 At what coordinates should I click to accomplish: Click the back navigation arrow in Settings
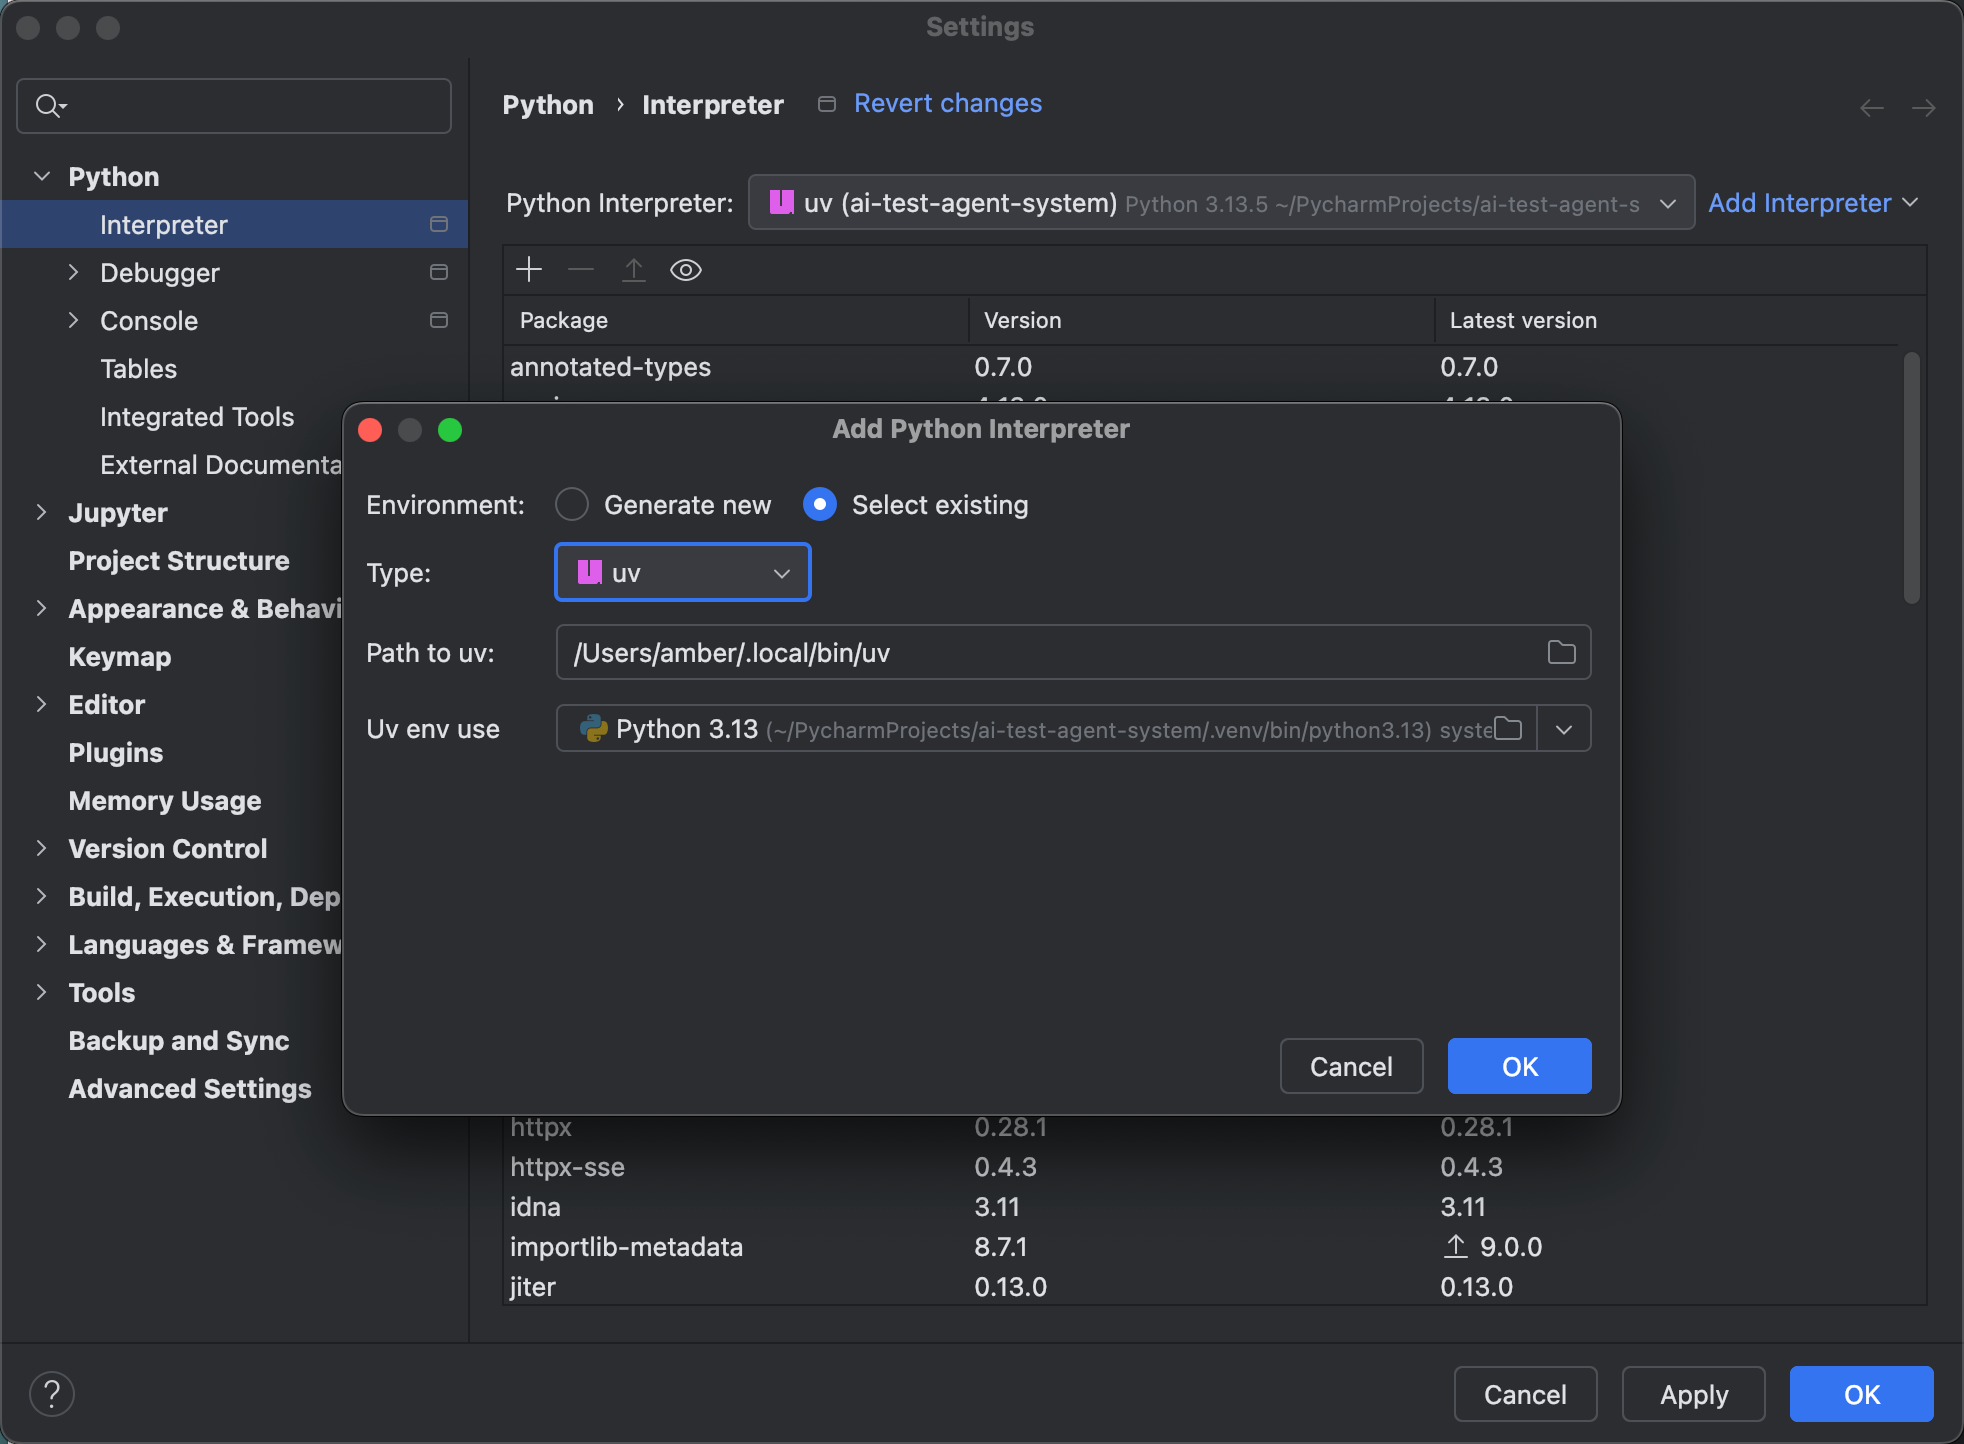coord(1872,107)
